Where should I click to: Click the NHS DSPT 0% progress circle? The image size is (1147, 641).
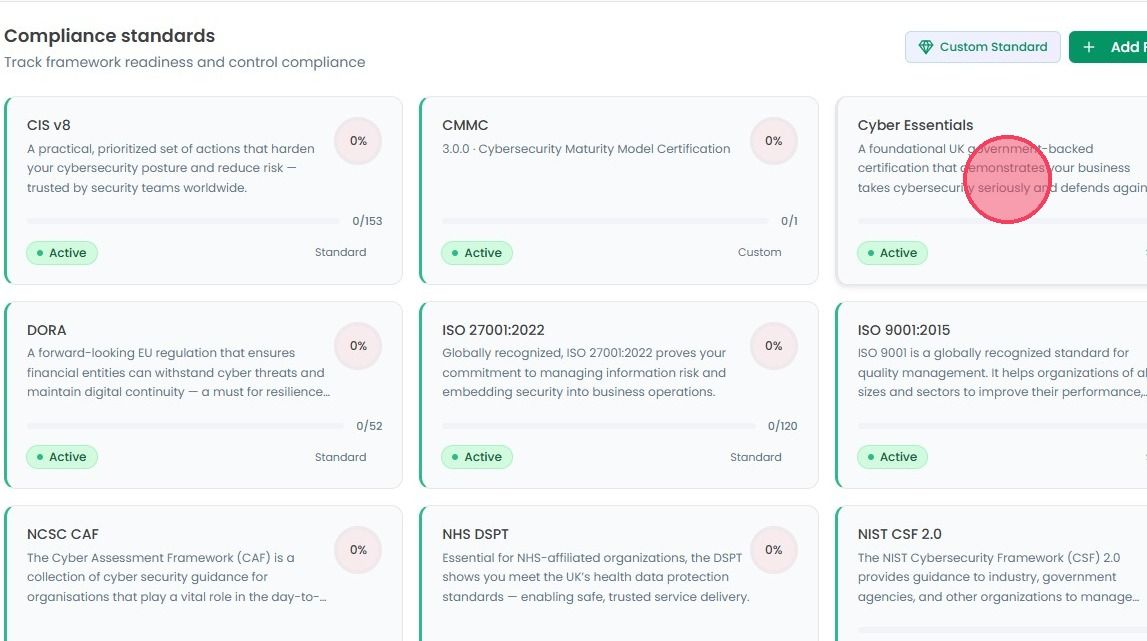pyautogui.click(x=773, y=550)
